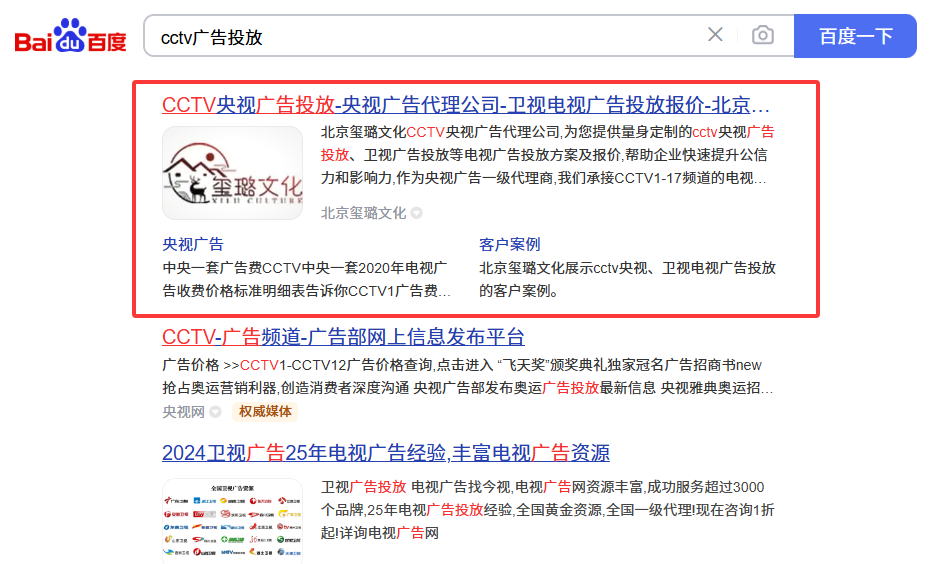The width and height of the screenshot is (937, 564).
Task: Clear the search box with the X icon
Action: pyautogui.click(x=715, y=35)
